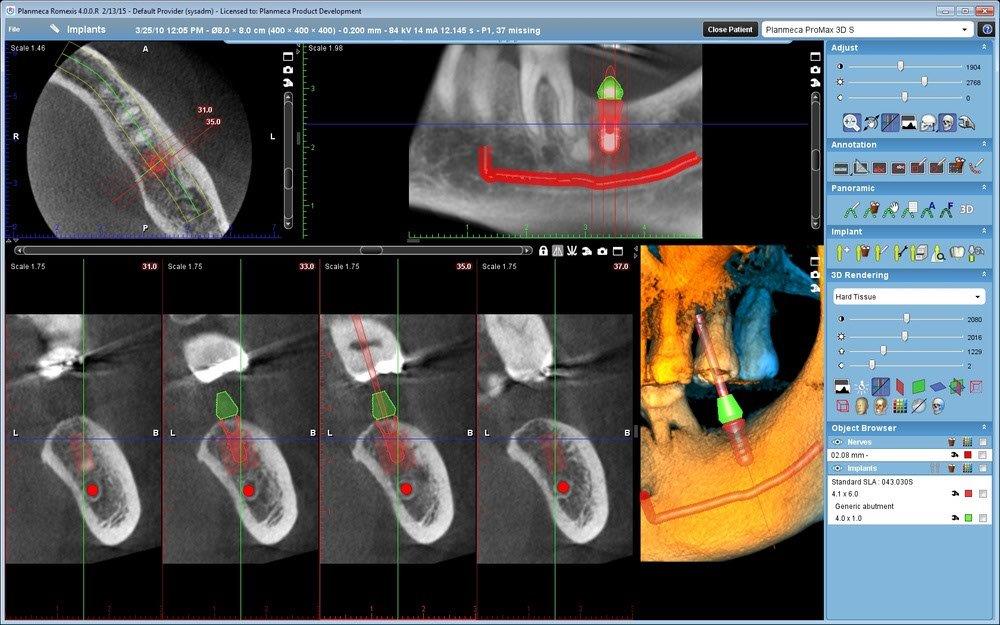Delete panoramic curve with trash icon
The width and height of the screenshot is (1000, 625).
coord(871,209)
